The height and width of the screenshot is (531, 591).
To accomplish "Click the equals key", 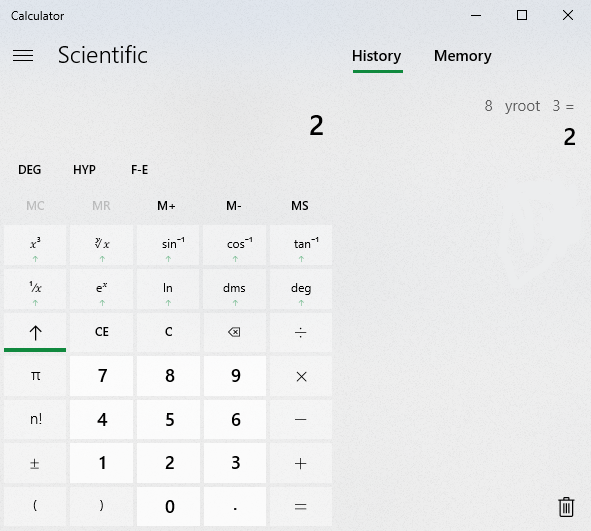I will (301, 507).
